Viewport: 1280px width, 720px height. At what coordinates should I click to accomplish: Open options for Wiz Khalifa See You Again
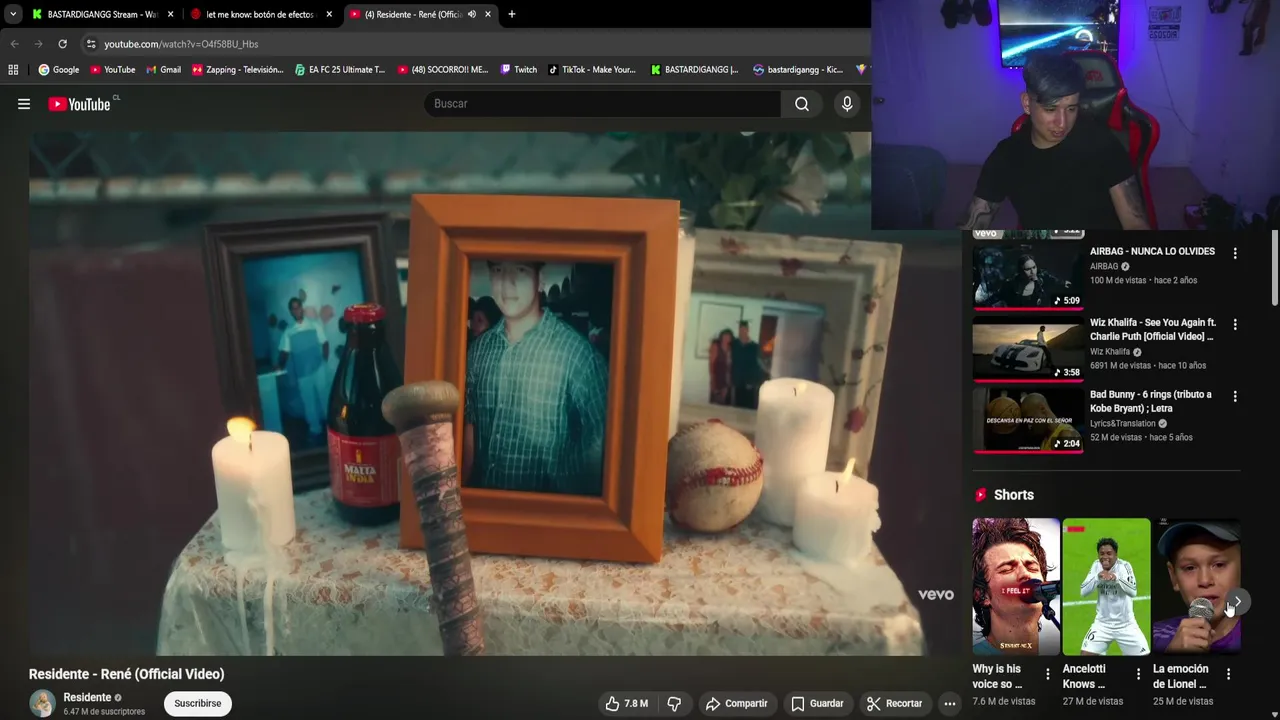click(1235, 324)
